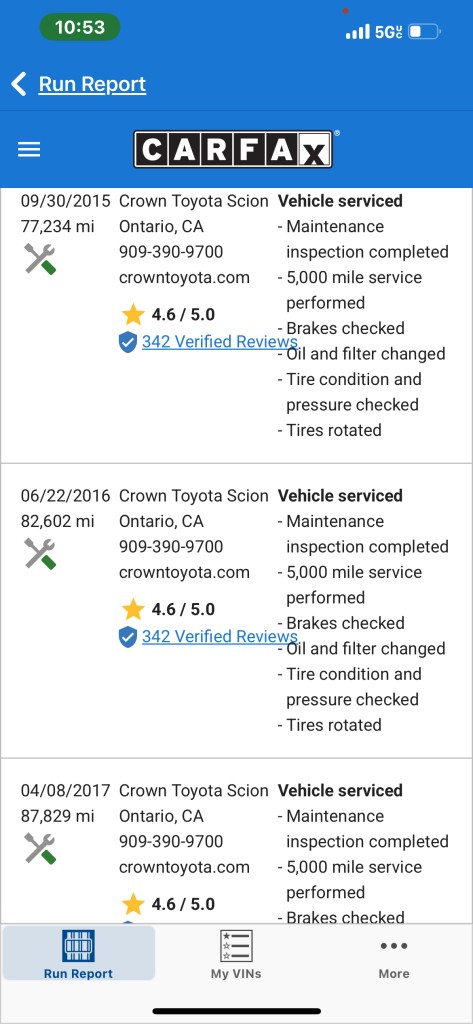Tap the gold star rating in first record
The image size is (473, 1024).
tap(133, 315)
